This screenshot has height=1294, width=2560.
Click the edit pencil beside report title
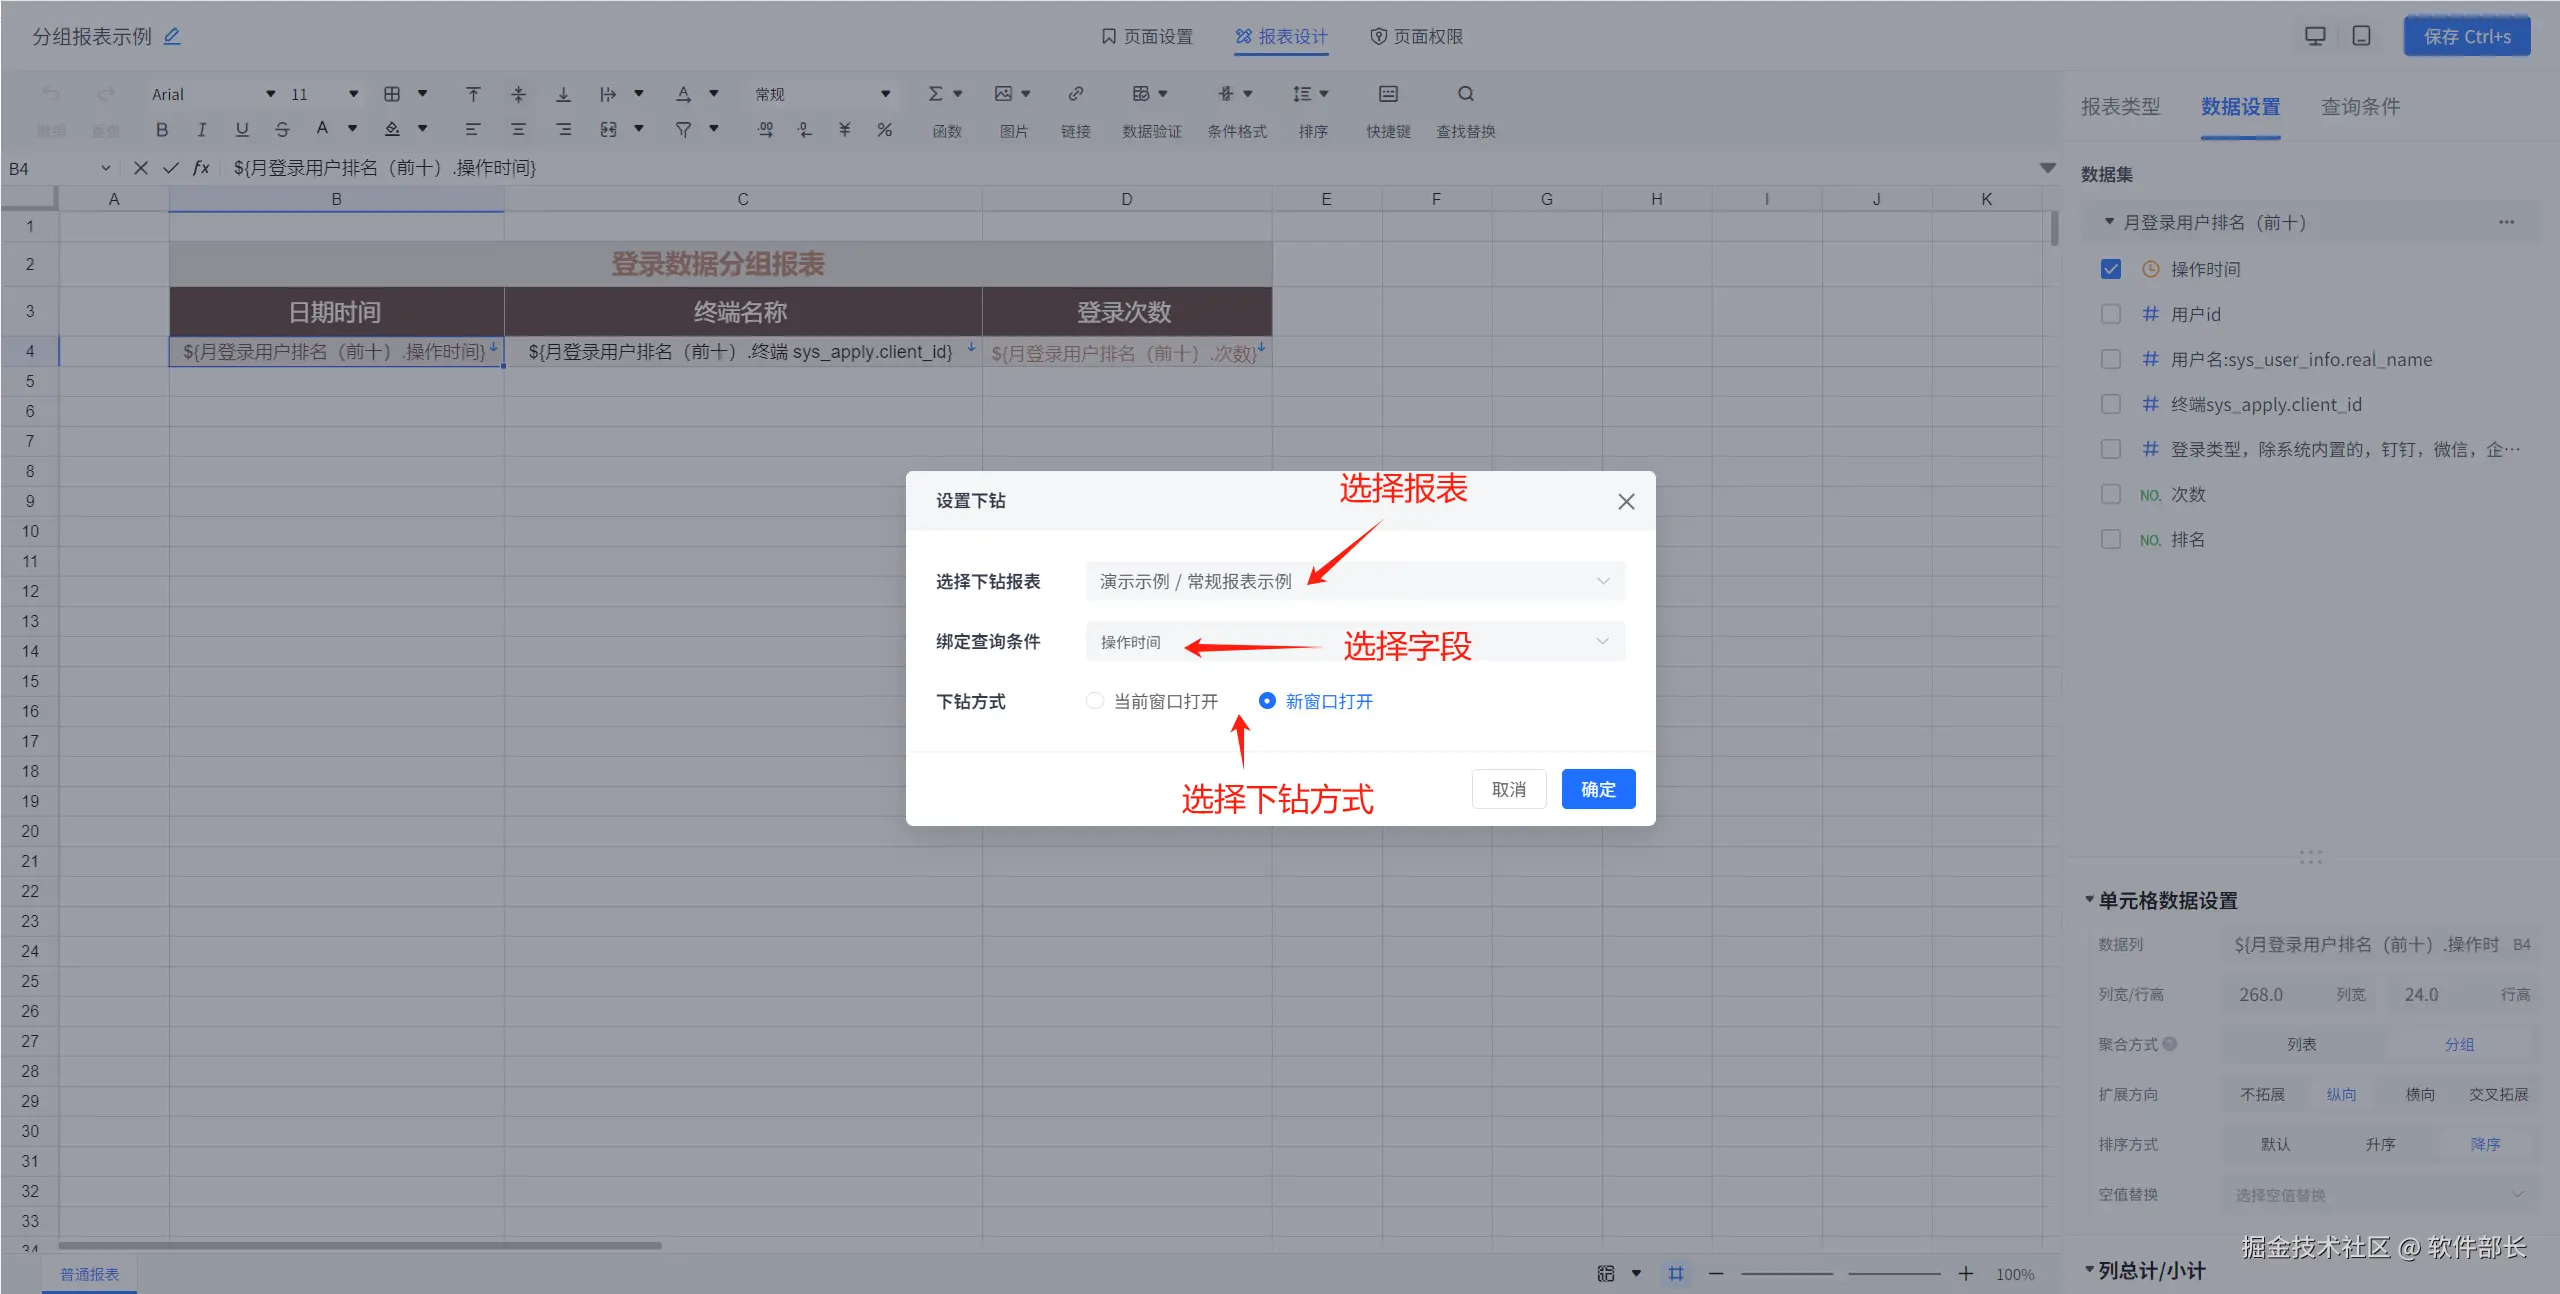[x=172, y=36]
